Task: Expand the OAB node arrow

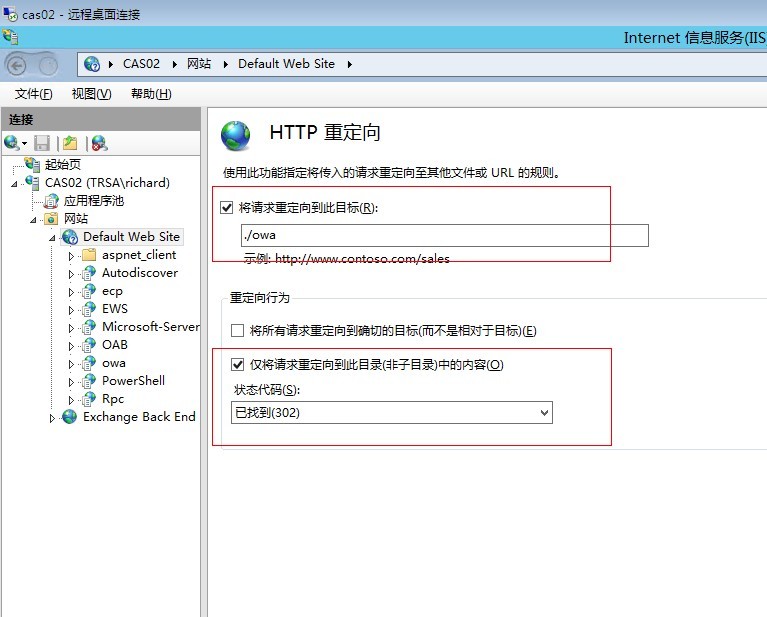Action: coord(71,346)
